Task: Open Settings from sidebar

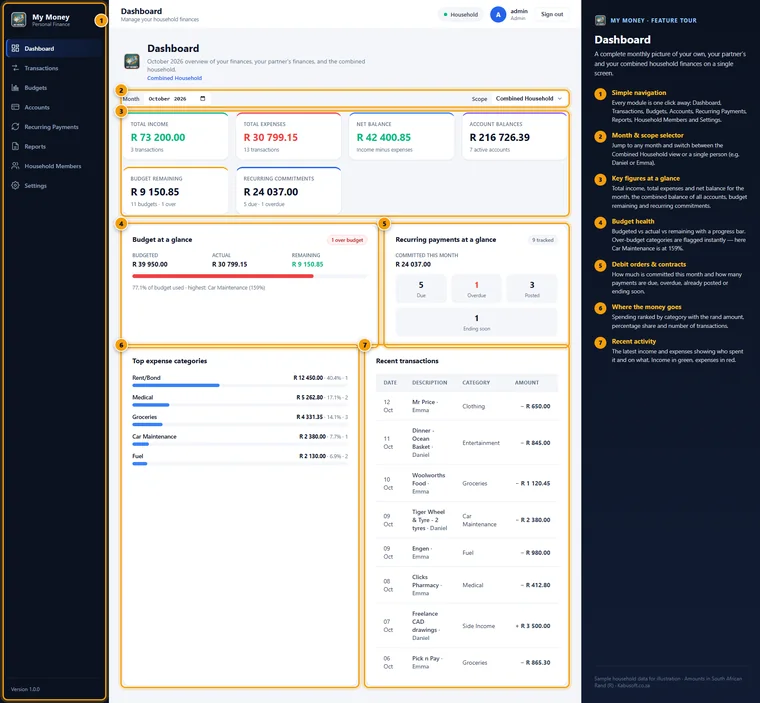Action: coord(55,185)
